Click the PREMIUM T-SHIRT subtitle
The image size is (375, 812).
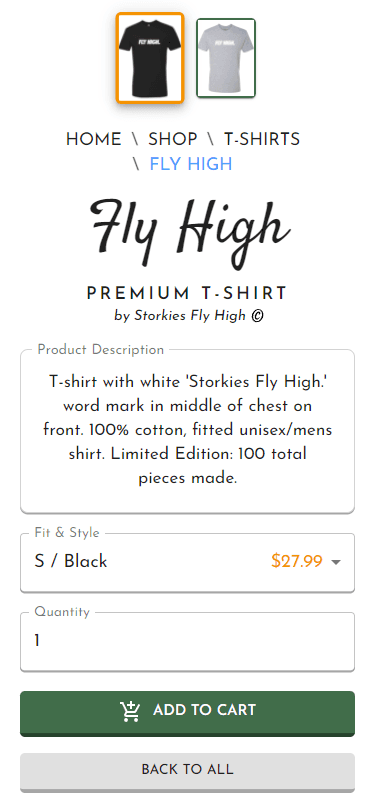pyautogui.click(x=187, y=294)
